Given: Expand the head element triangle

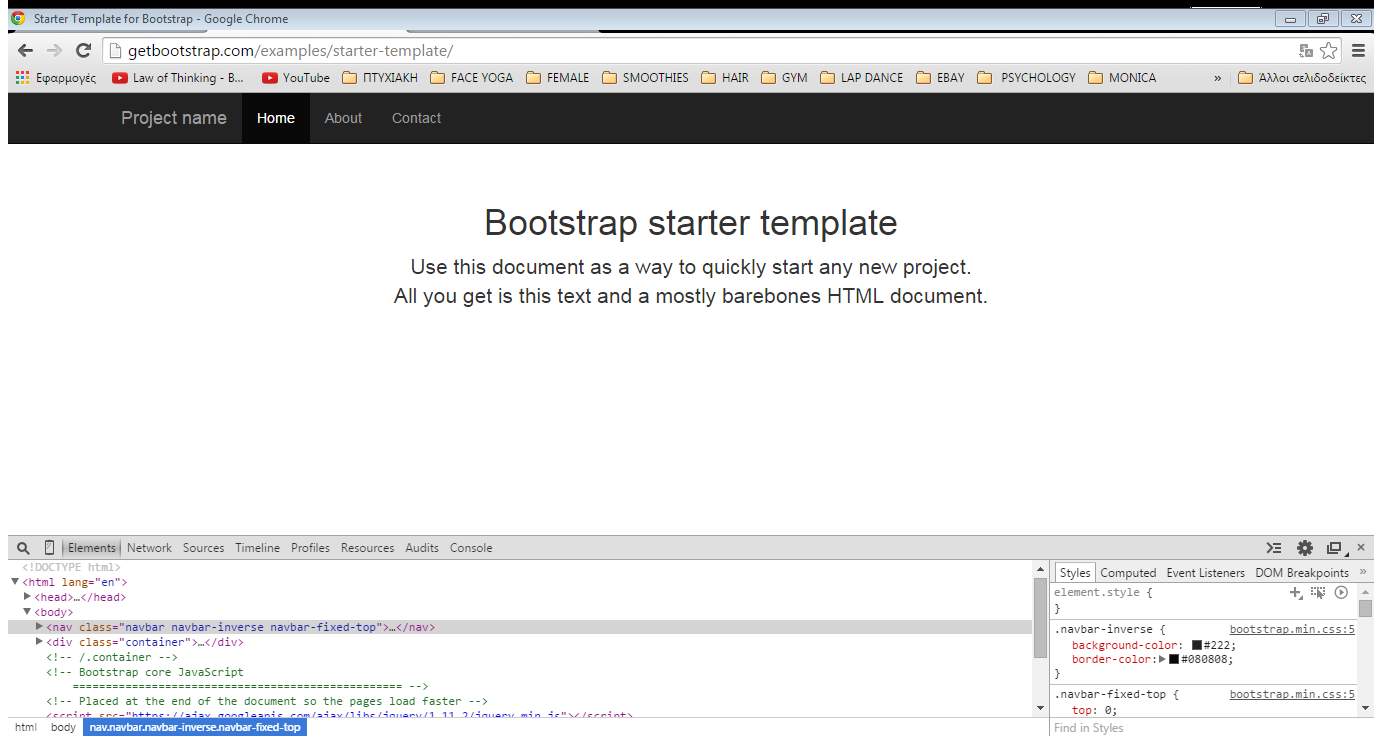Looking at the screenshot, I should click(x=28, y=597).
